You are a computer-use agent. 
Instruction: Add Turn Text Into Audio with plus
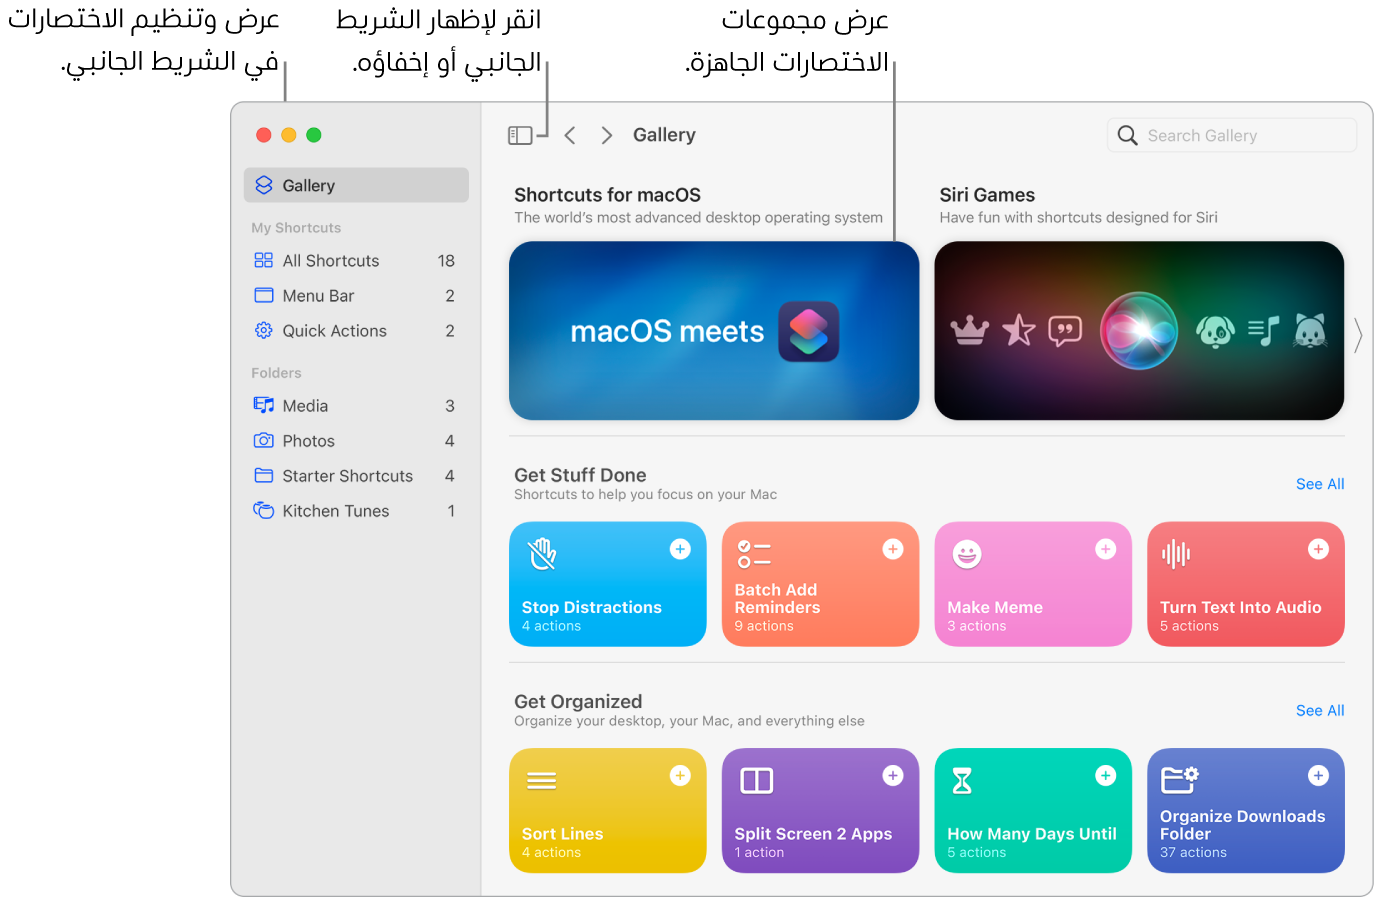coord(1319,549)
